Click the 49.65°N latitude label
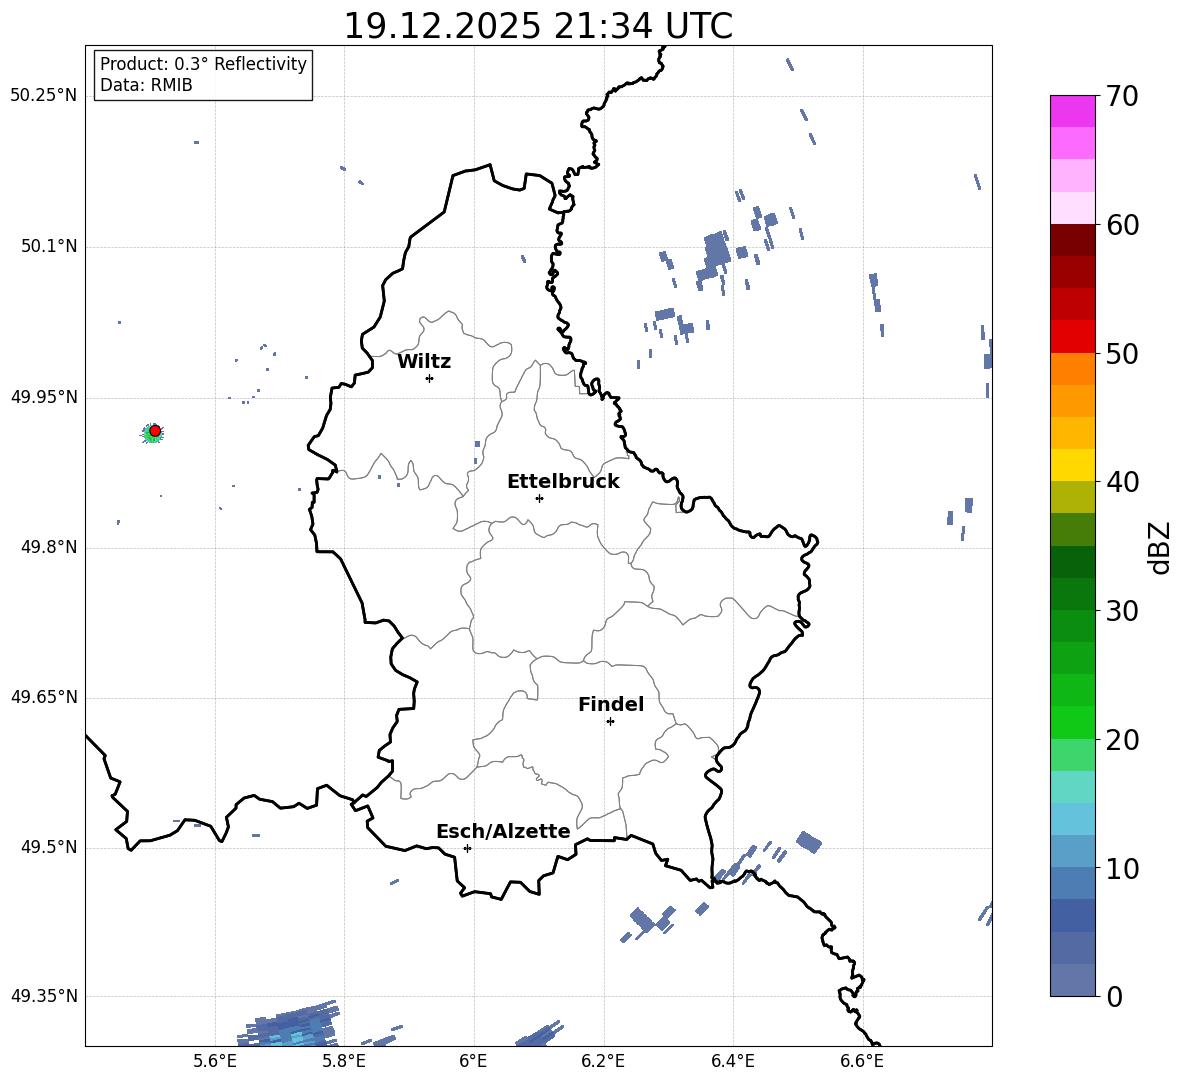 point(44,697)
